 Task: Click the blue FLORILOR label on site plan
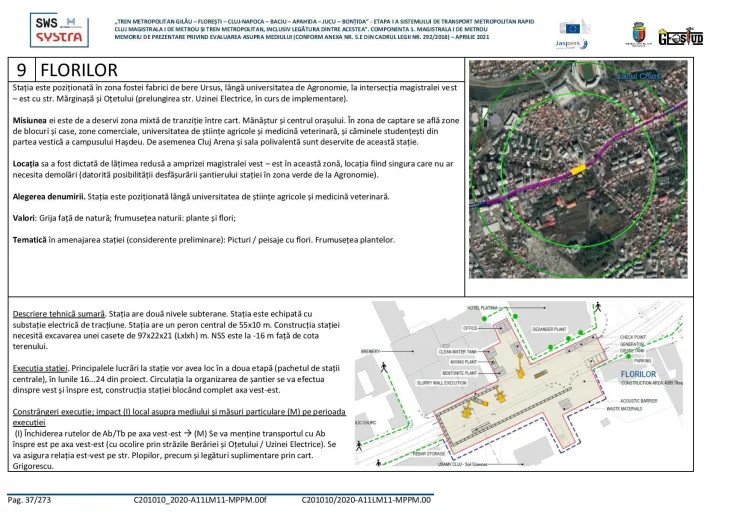click(x=637, y=374)
